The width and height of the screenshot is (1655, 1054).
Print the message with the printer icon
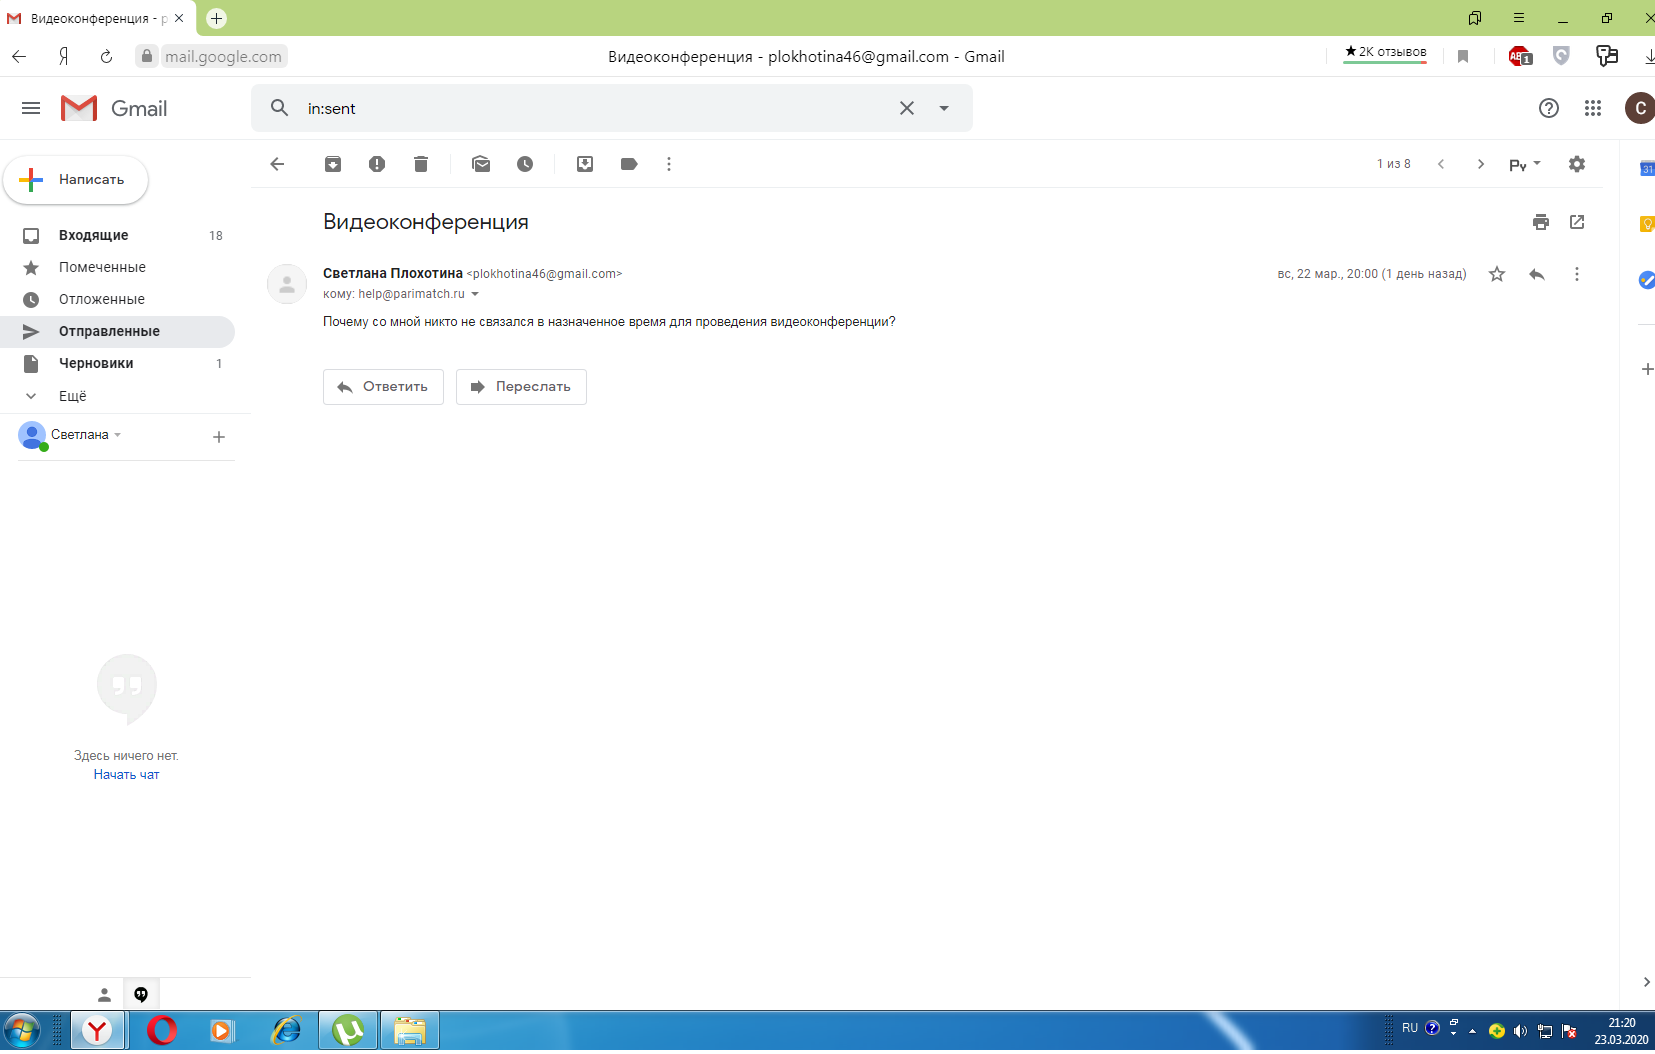pyautogui.click(x=1541, y=222)
